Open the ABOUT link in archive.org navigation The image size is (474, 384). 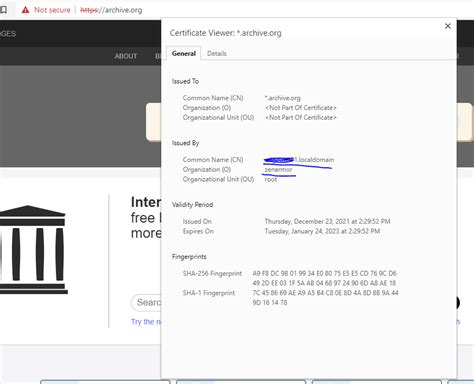click(x=126, y=56)
